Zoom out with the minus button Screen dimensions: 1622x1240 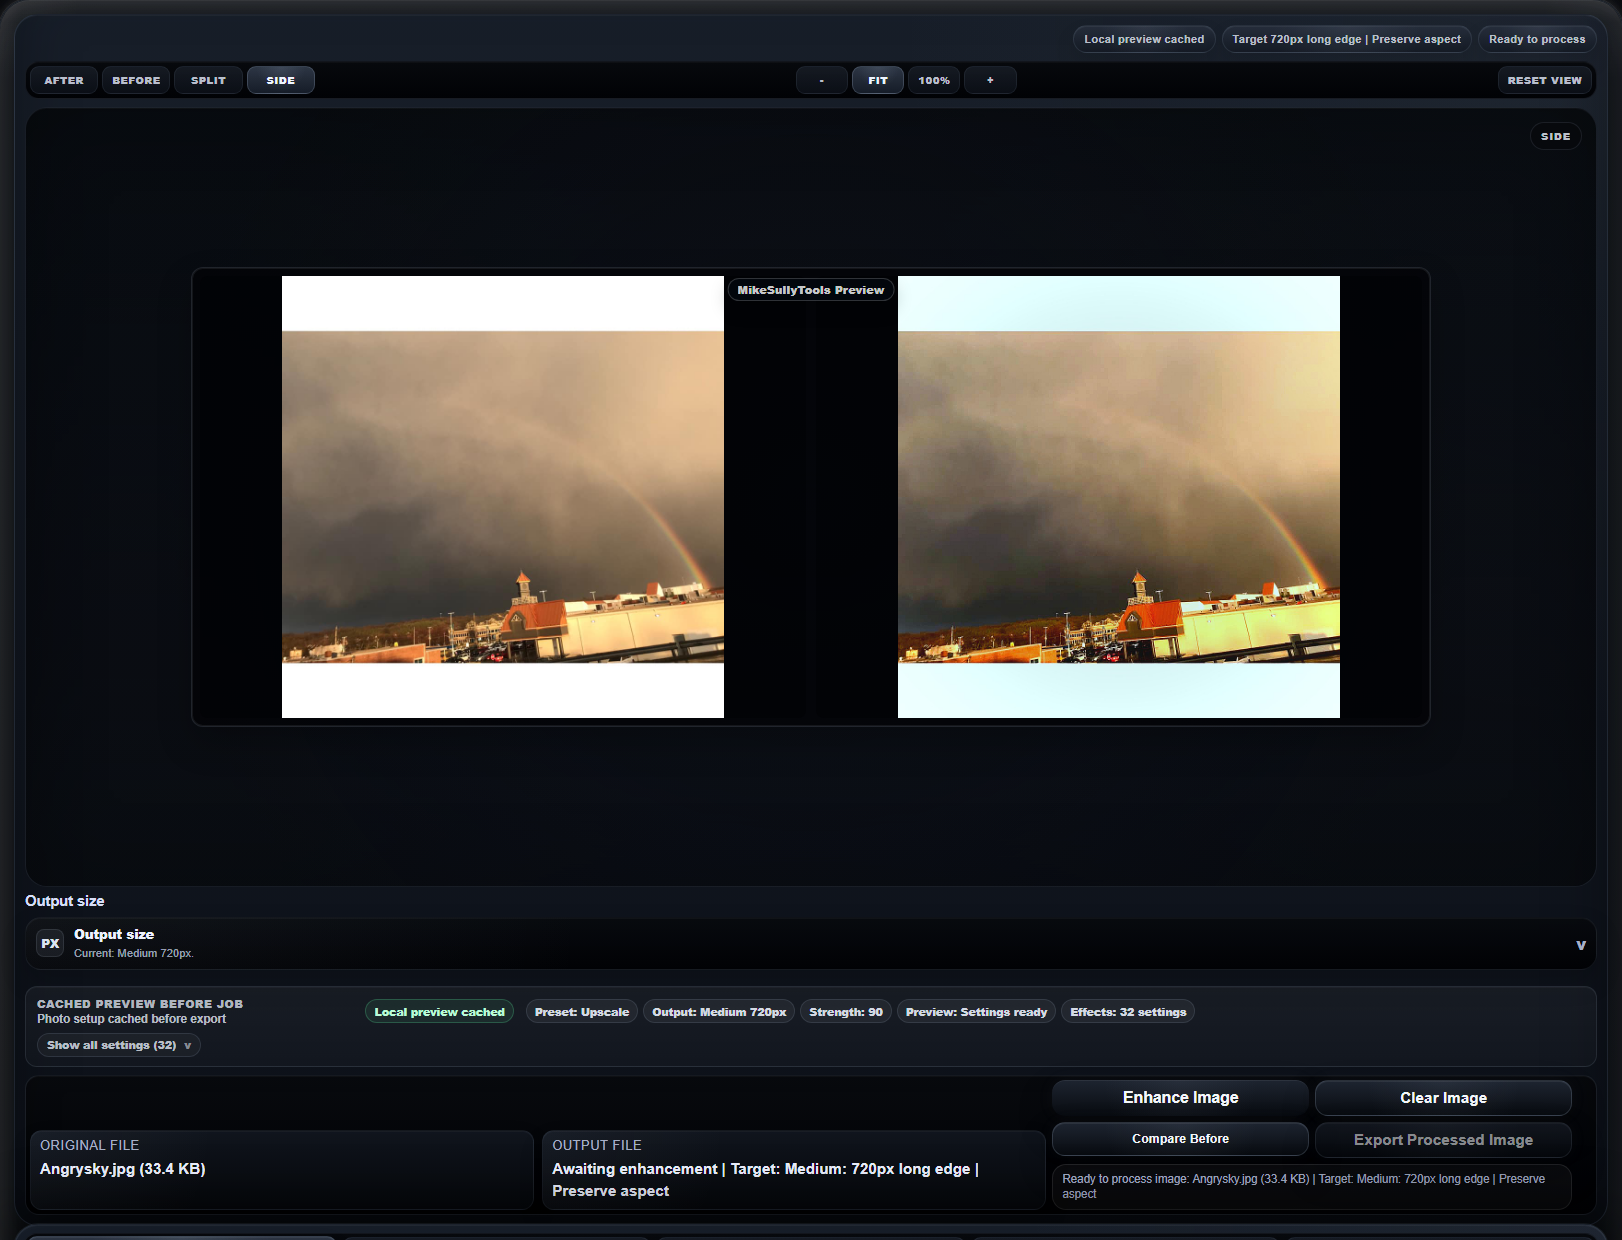click(822, 80)
